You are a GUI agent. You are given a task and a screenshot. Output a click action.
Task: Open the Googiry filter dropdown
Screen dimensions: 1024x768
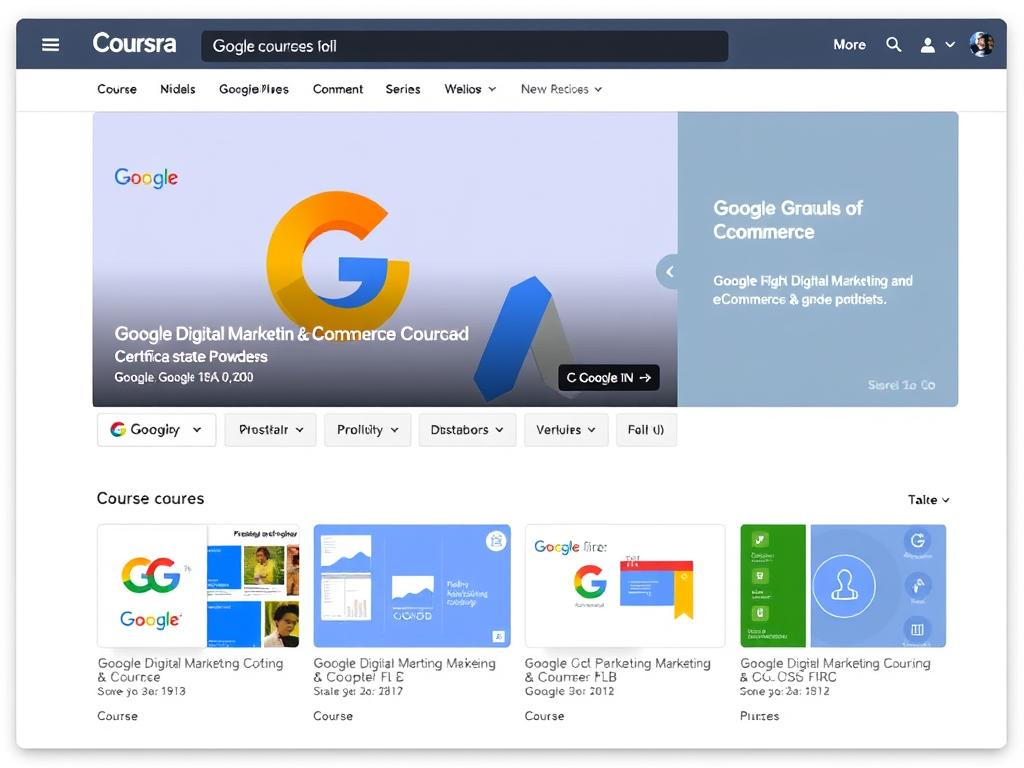coord(156,430)
